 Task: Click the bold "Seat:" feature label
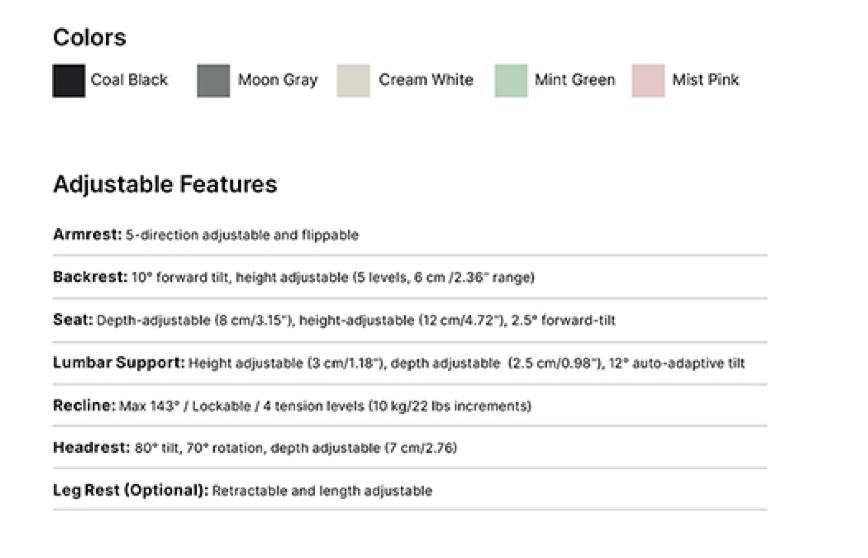(73, 320)
